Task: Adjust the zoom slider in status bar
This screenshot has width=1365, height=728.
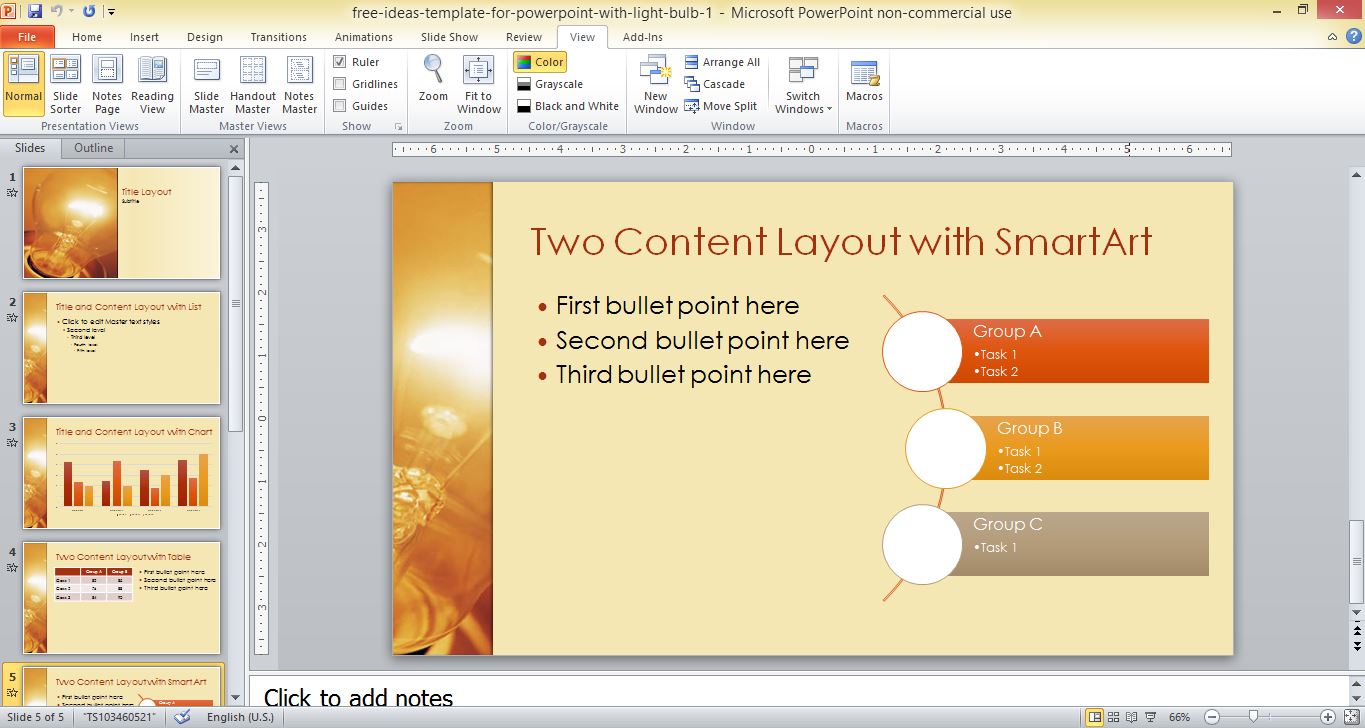Action: pyautogui.click(x=1253, y=717)
